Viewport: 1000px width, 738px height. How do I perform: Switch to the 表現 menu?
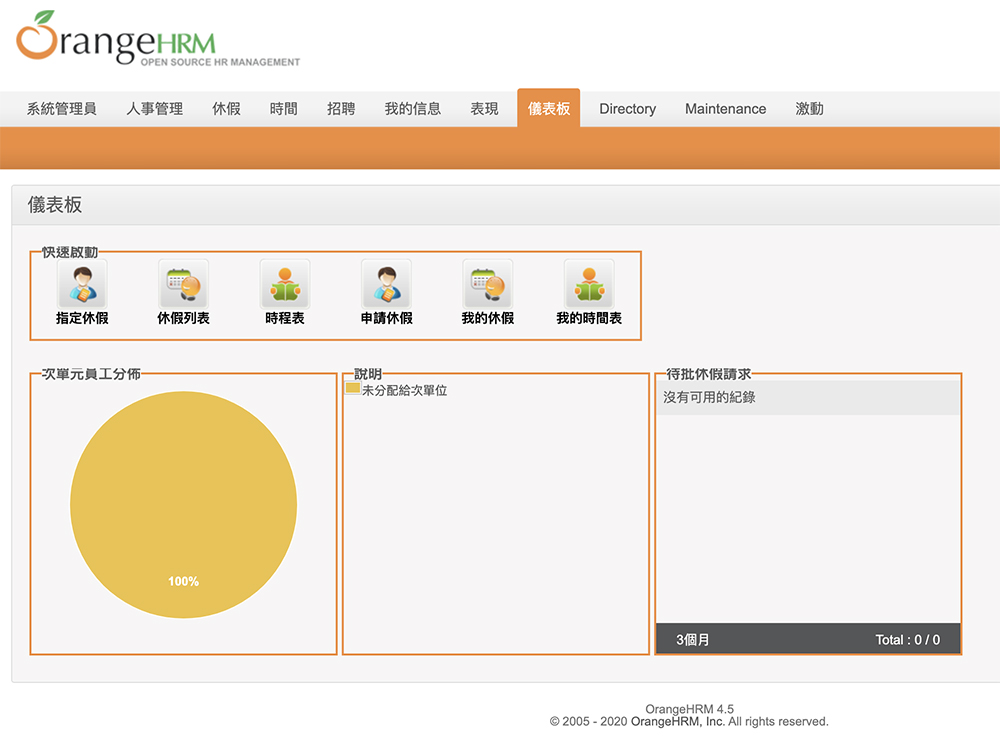click(x=485, y=109)
